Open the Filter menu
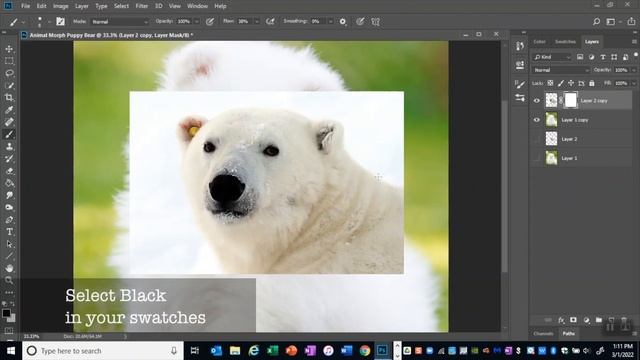This screenshot has height=360, width=640. 142,6
